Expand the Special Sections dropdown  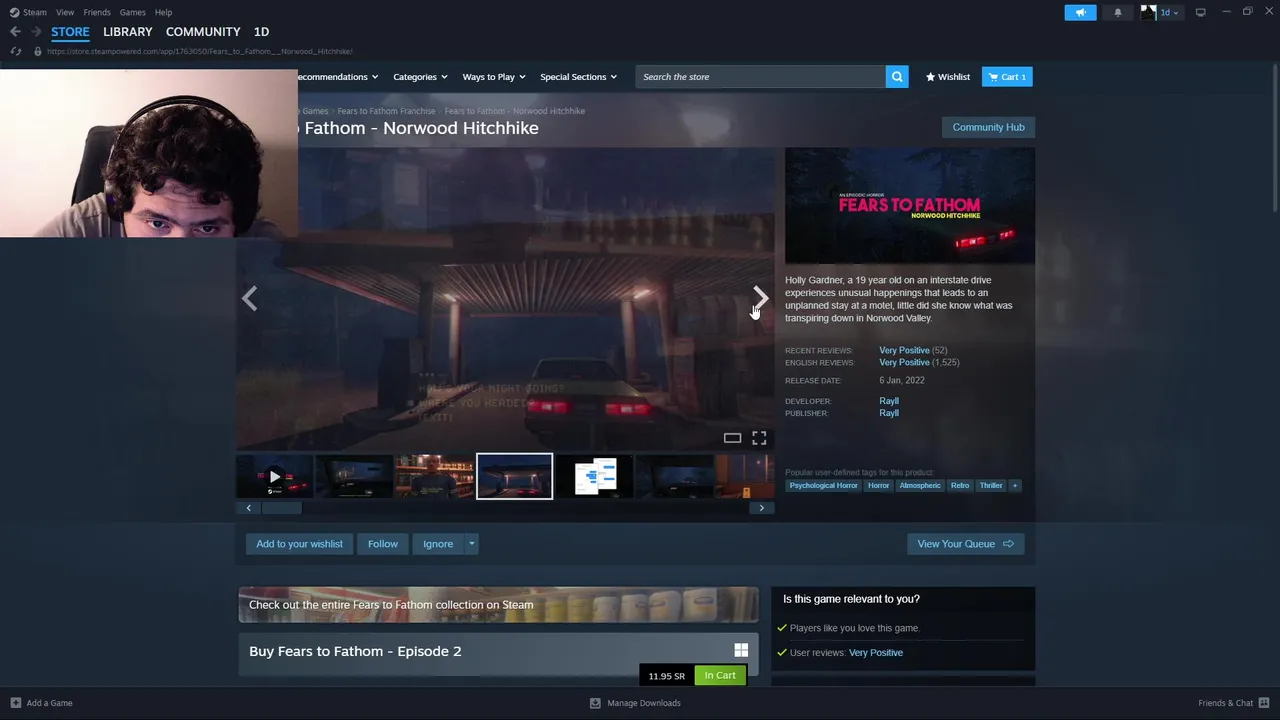click(578, 77)
